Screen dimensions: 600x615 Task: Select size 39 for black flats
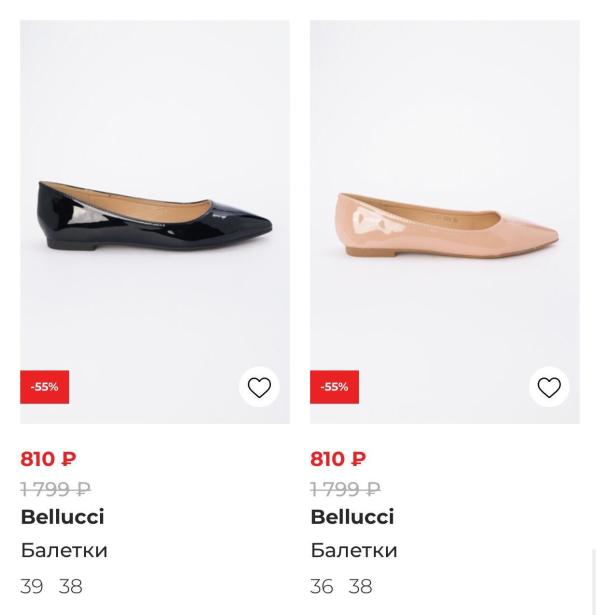click(32, 586)
